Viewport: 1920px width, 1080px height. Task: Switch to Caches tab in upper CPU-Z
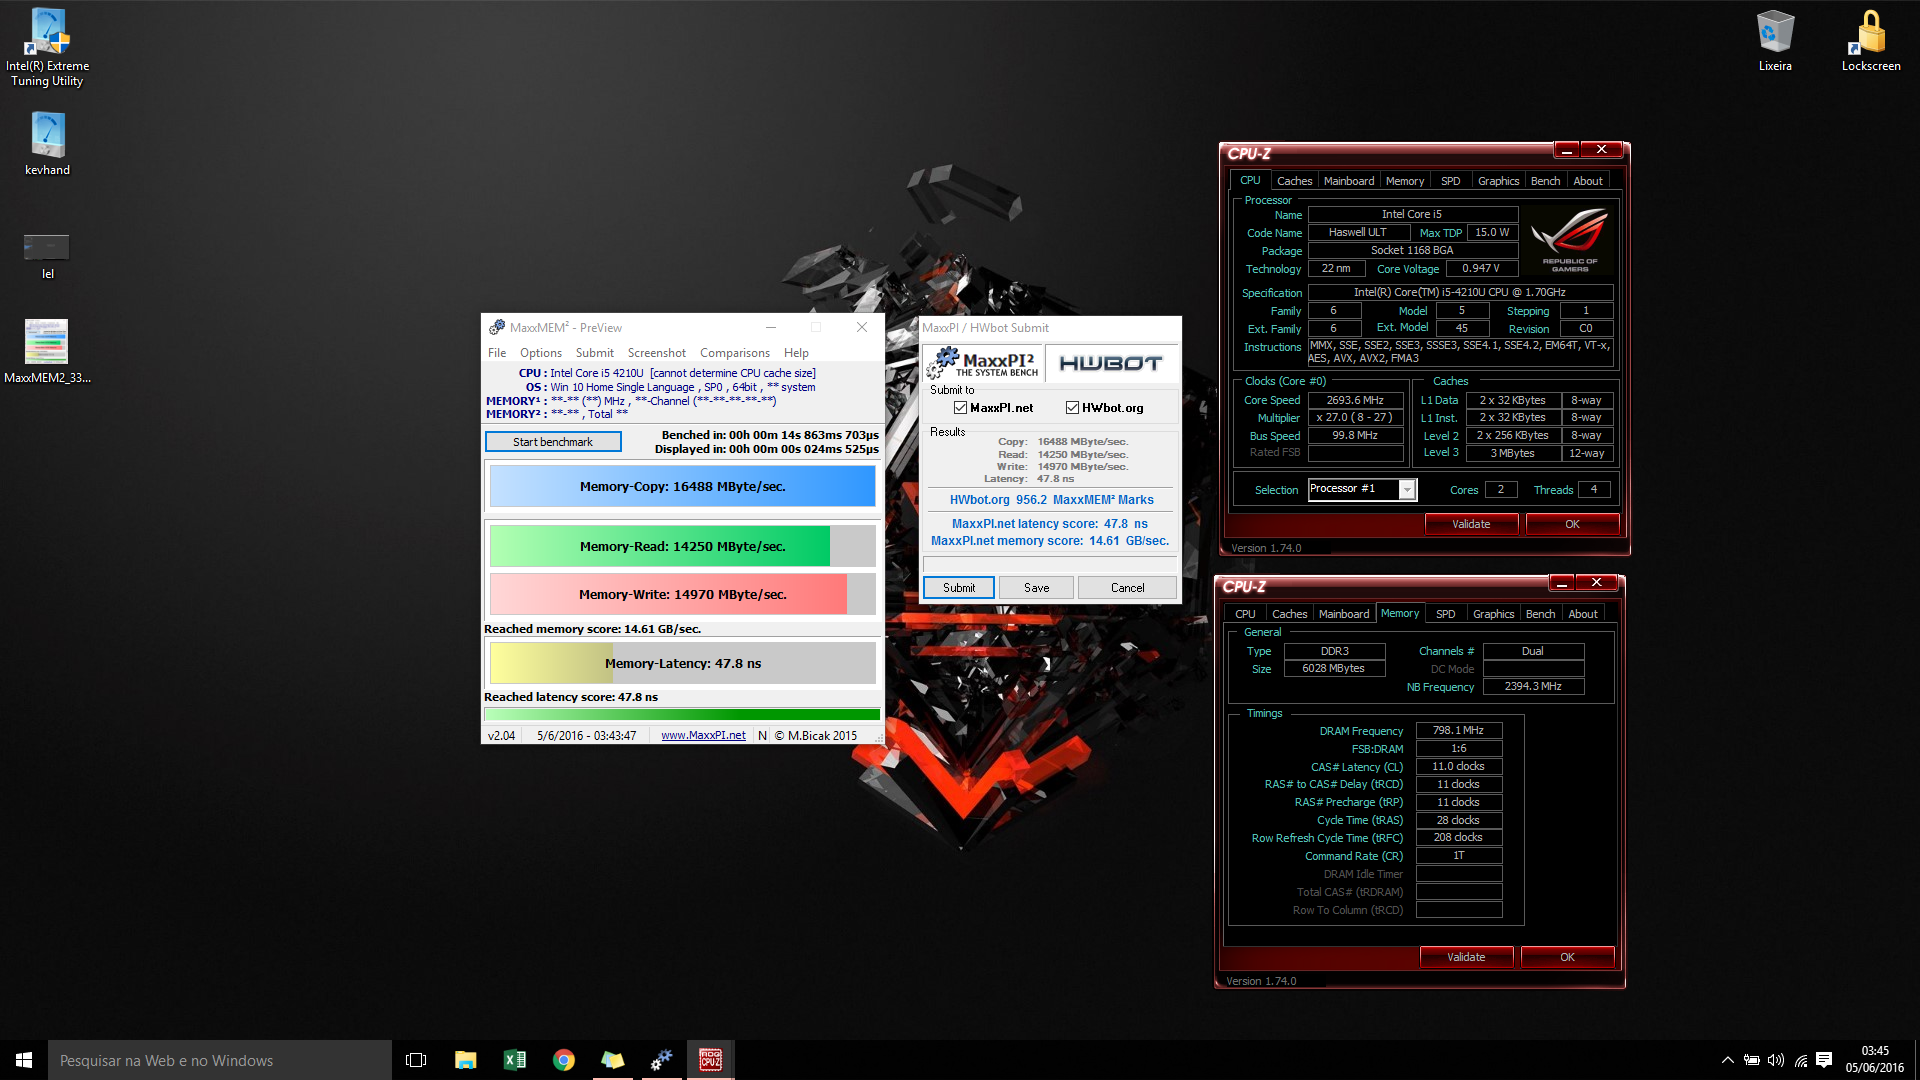tap(1294, 181)
